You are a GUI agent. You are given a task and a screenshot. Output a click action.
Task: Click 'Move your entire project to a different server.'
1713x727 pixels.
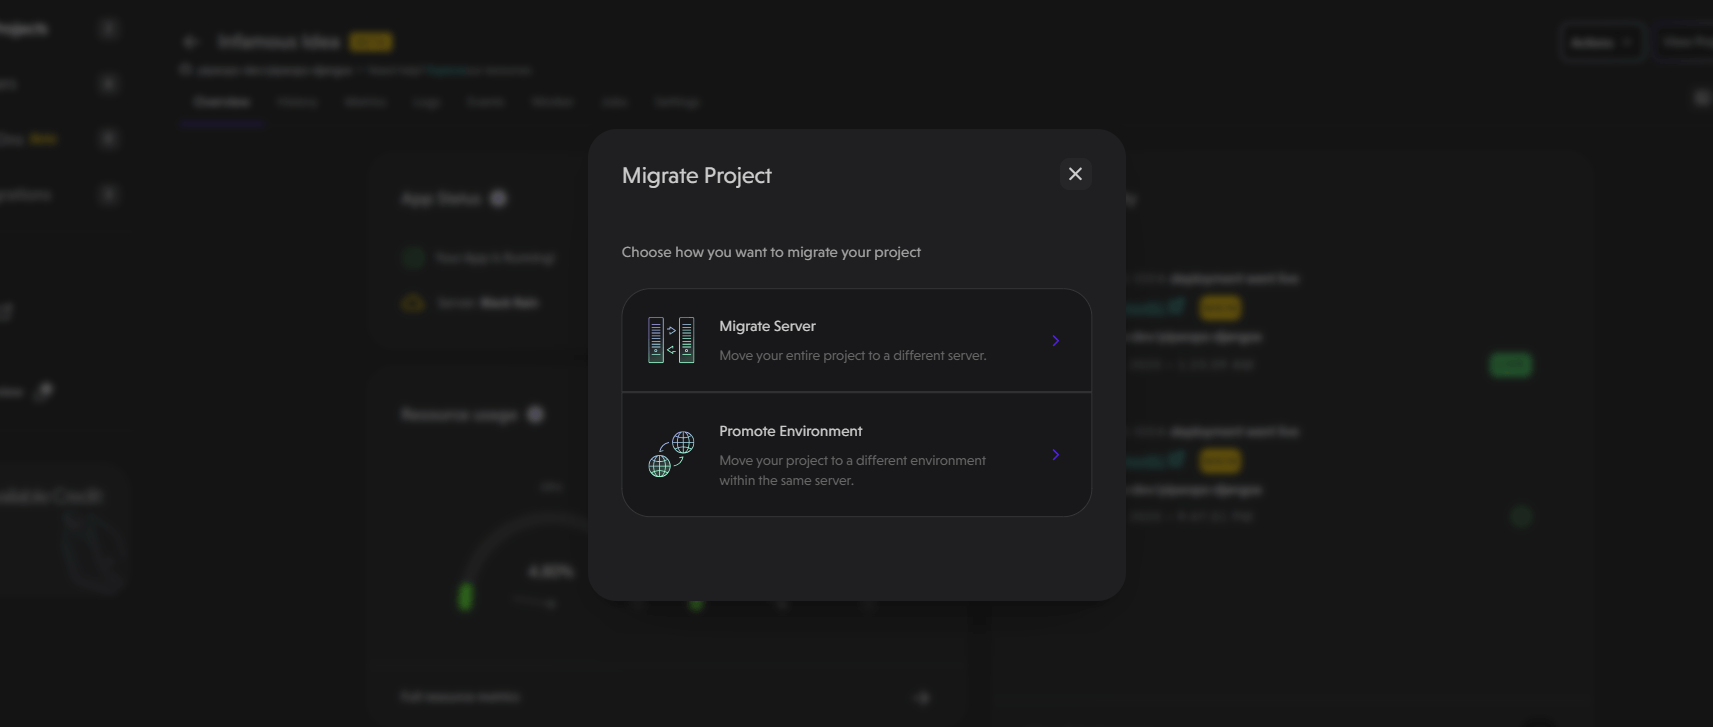tap(853, 356)
